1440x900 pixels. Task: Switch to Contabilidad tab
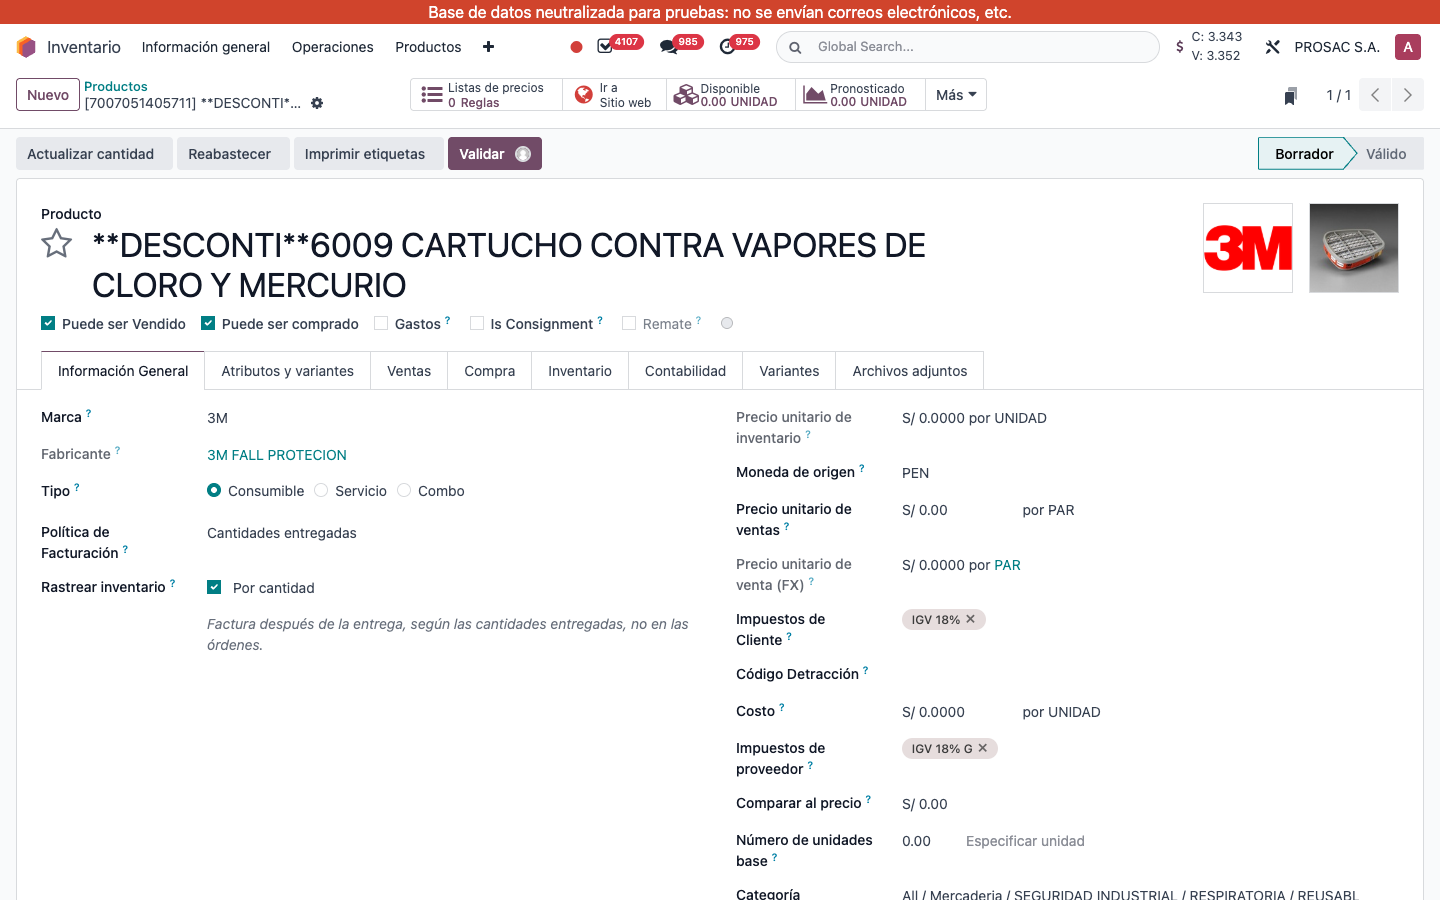686,371
